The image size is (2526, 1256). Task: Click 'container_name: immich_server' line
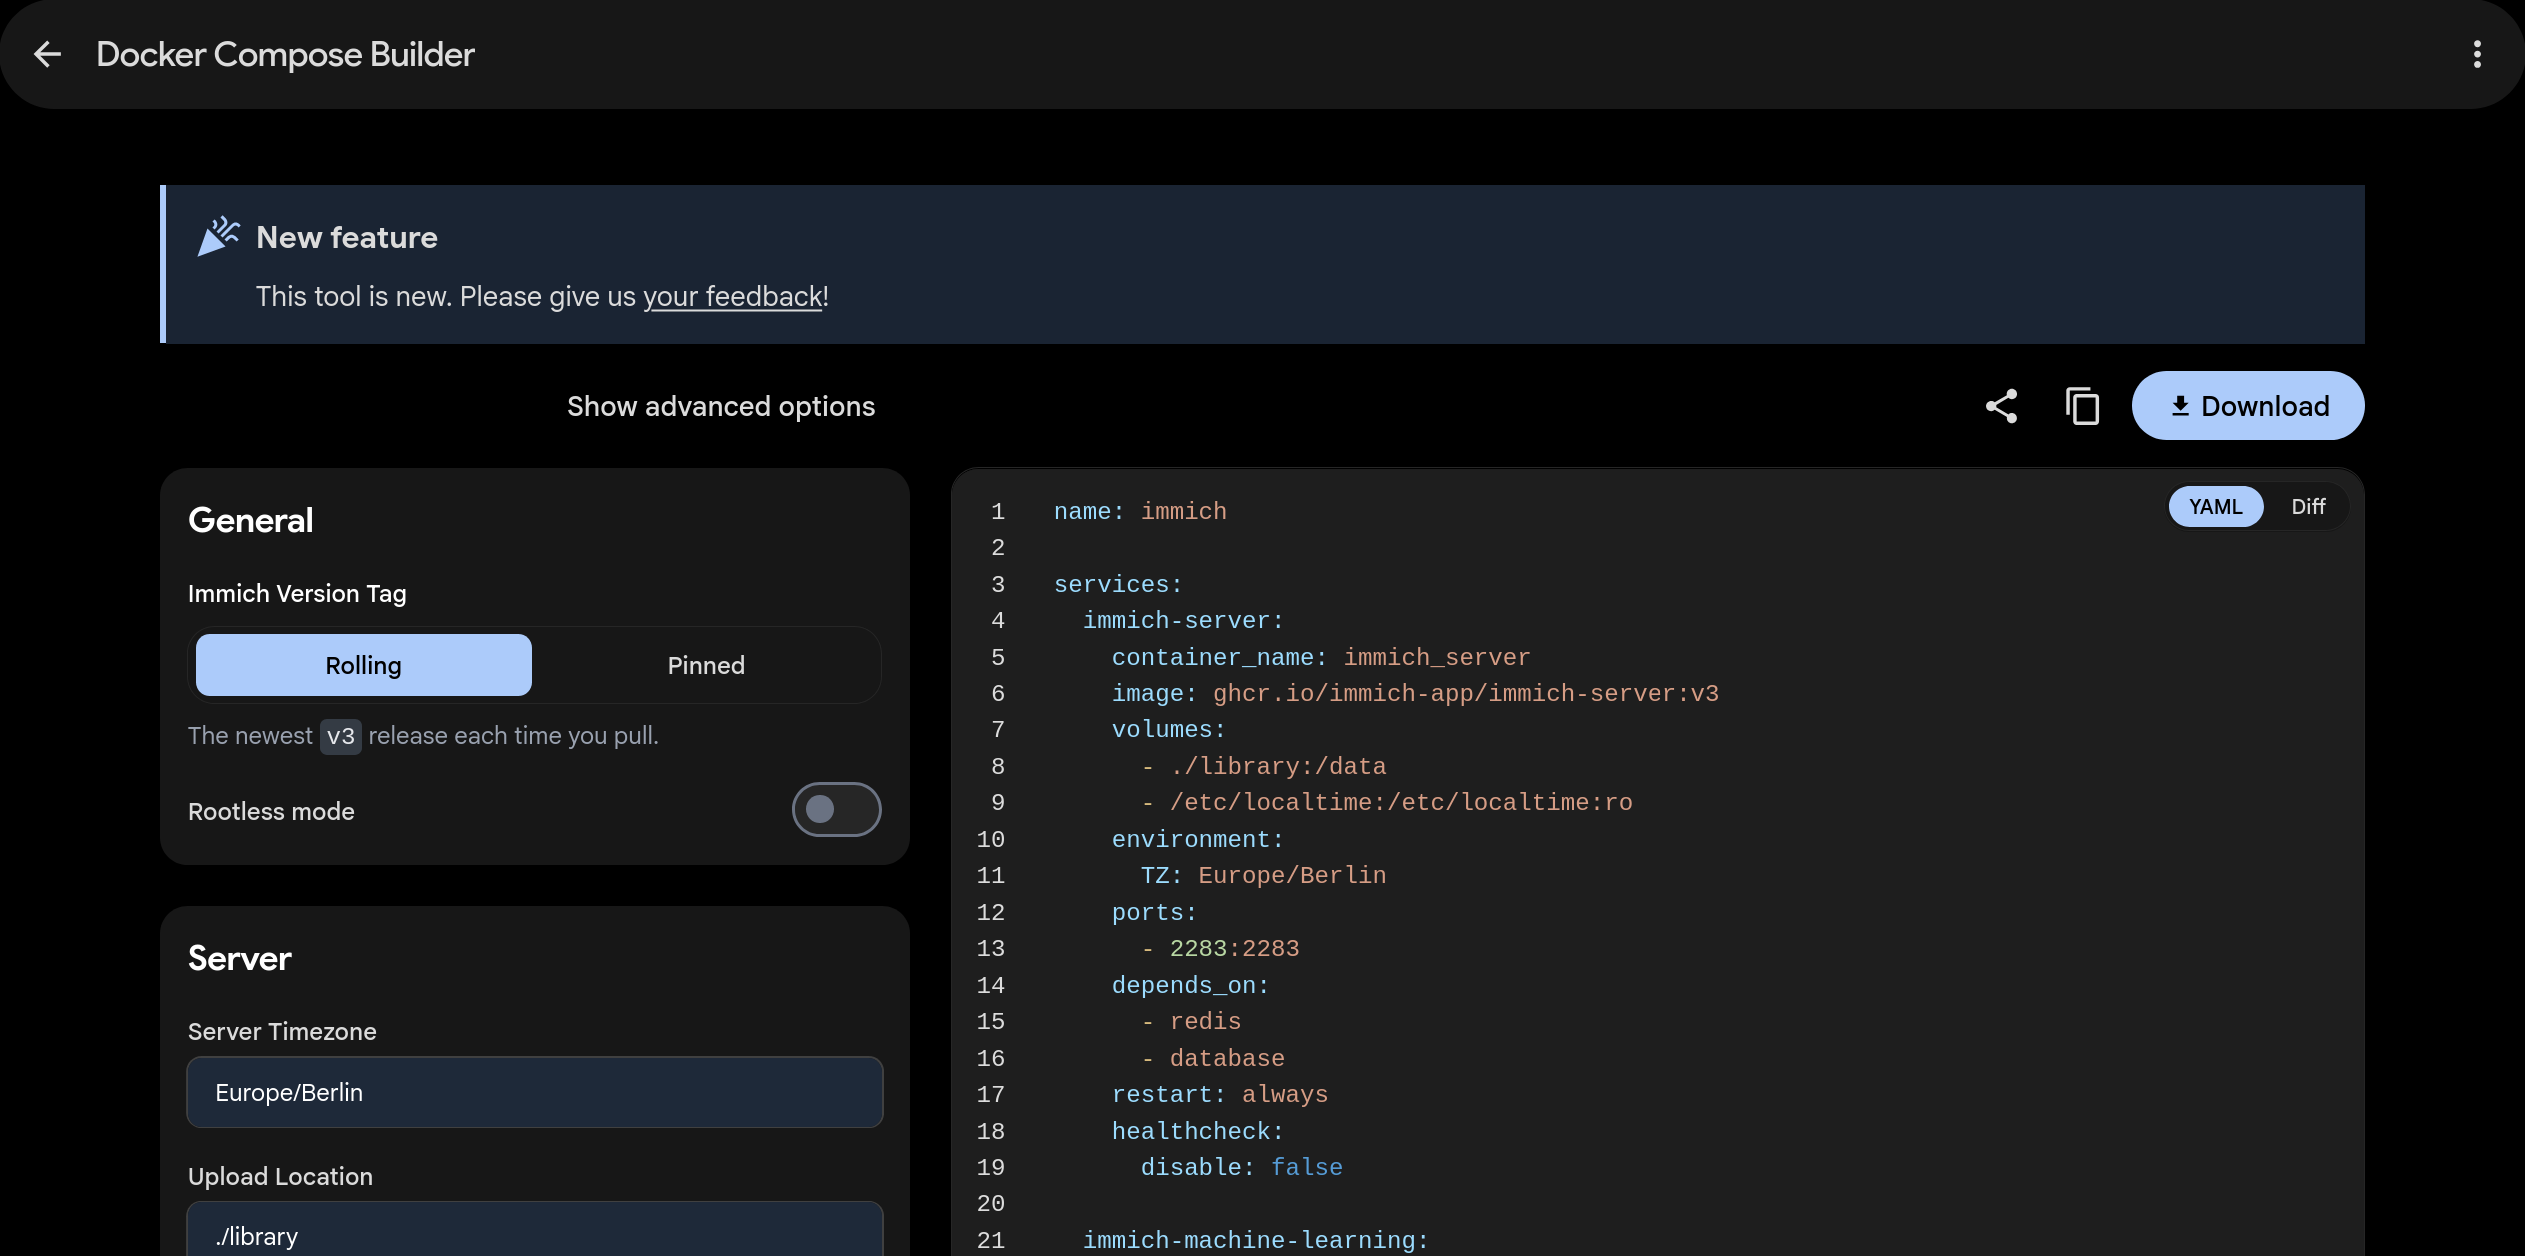click(x=1321, y=657)
